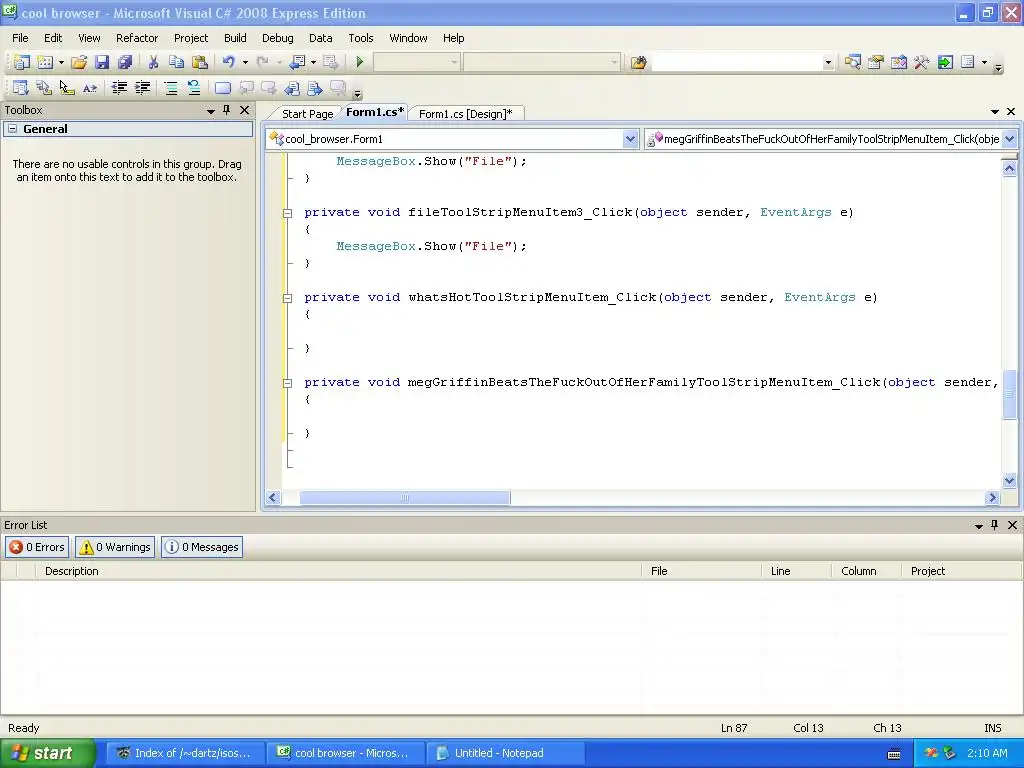Image resolution: width=1024 pixels, height=768 pixels.
Task: Click inside the Find text box on the toolbar
Action: (x=737, y=62)
